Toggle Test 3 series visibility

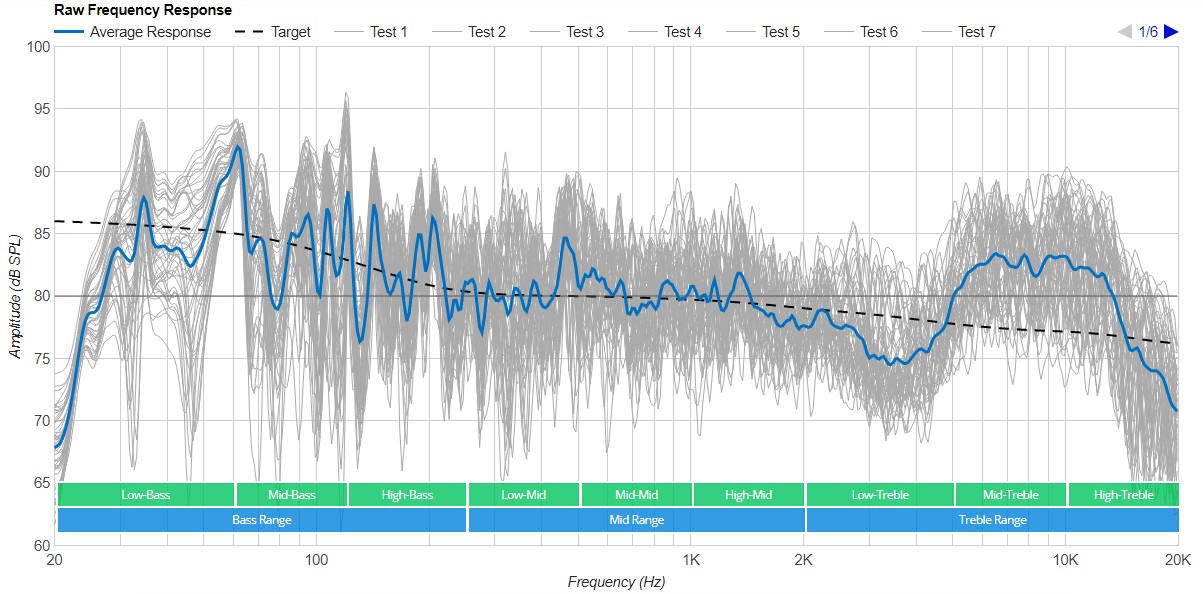pyautogui.click(x=566, y=31)
